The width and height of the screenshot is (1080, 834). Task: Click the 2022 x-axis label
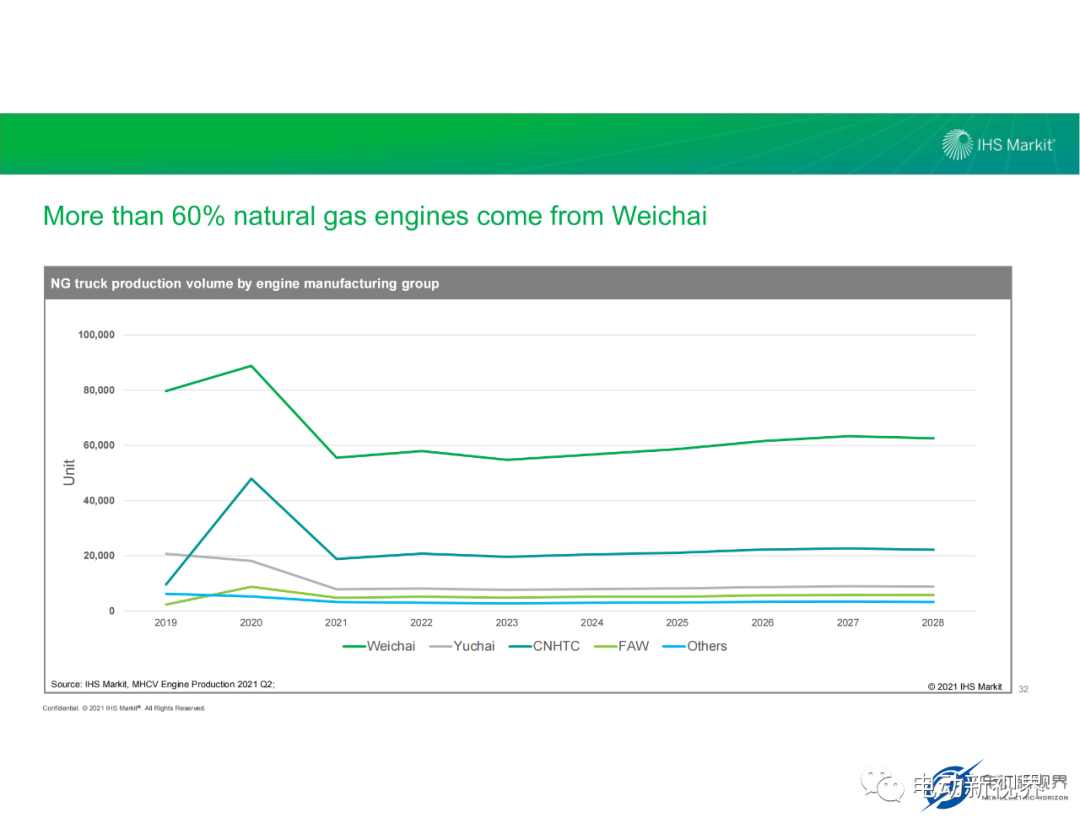pos(422,623)
